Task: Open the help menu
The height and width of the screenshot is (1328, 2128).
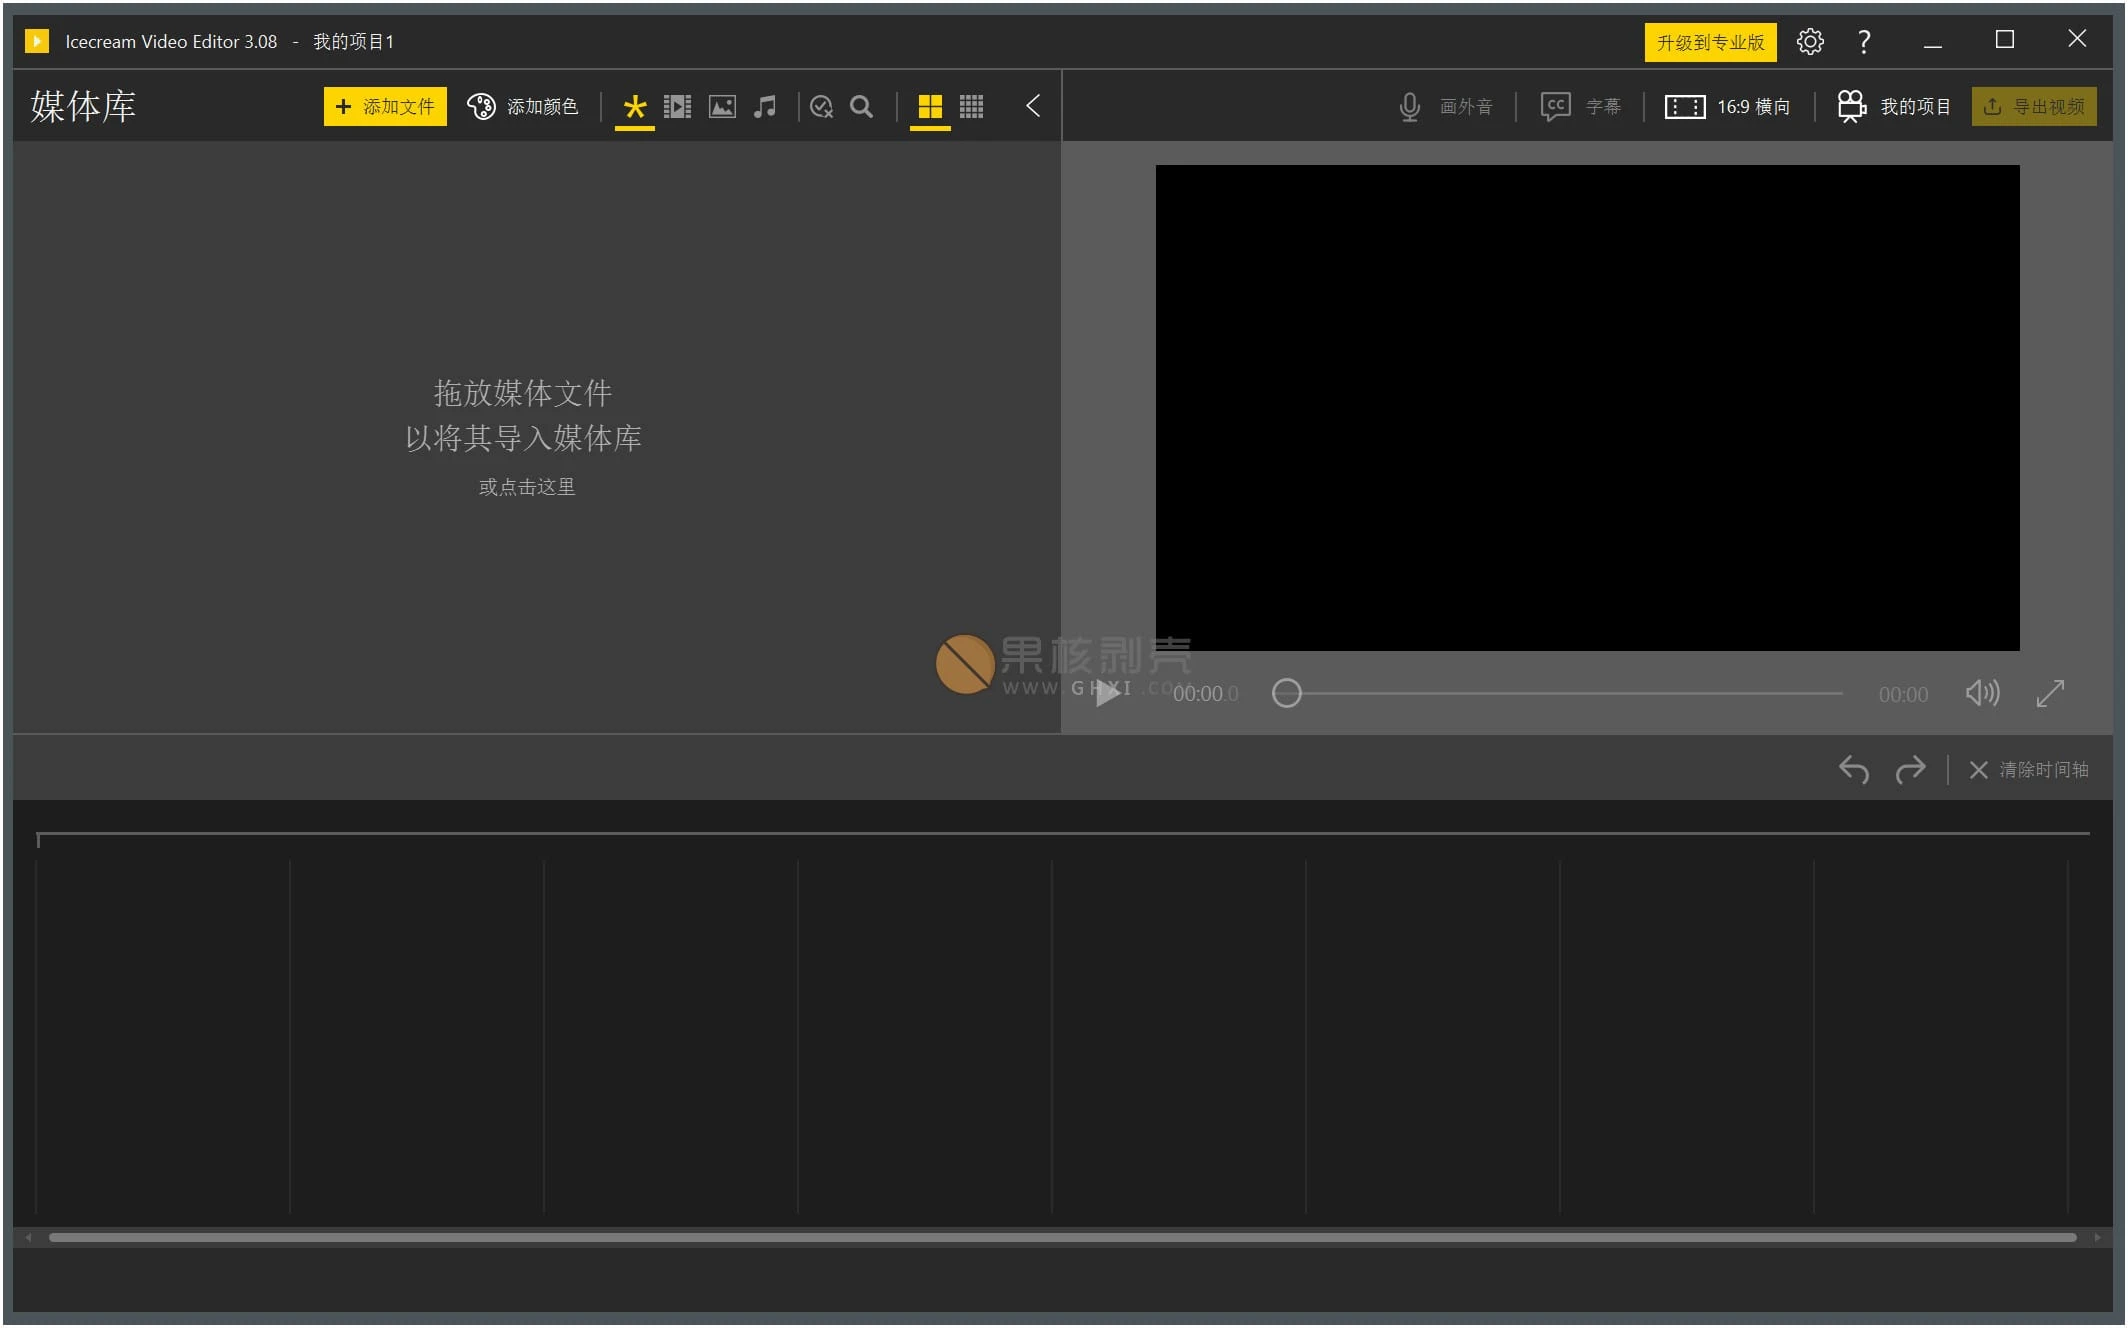Action: pos(1862,41)
